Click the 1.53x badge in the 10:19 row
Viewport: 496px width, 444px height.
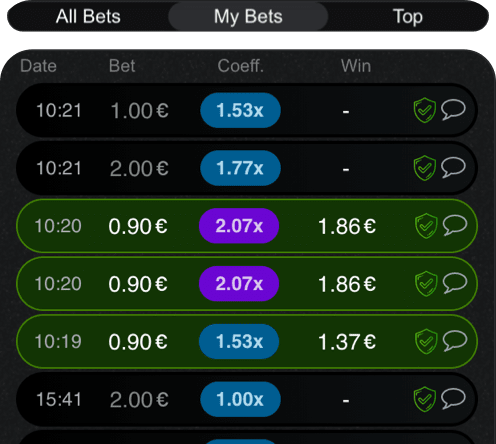coord(239,341)
